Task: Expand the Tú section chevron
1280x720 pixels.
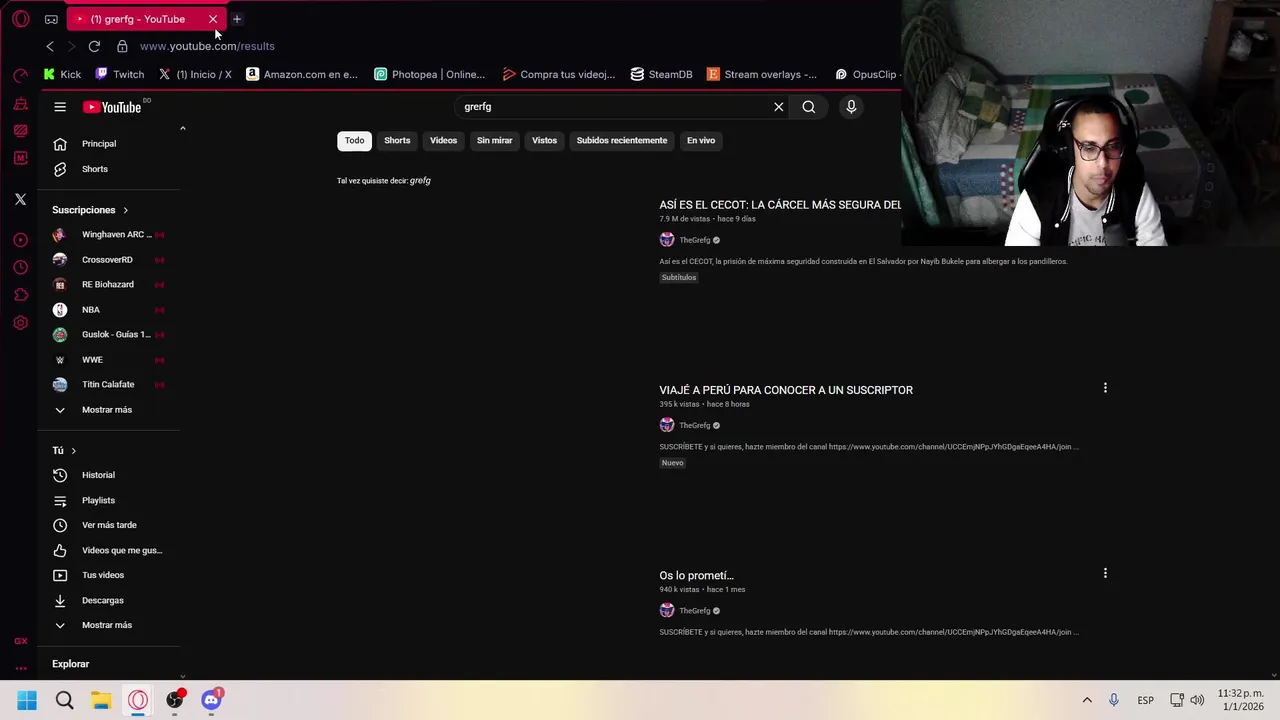Action: [73, 451]
